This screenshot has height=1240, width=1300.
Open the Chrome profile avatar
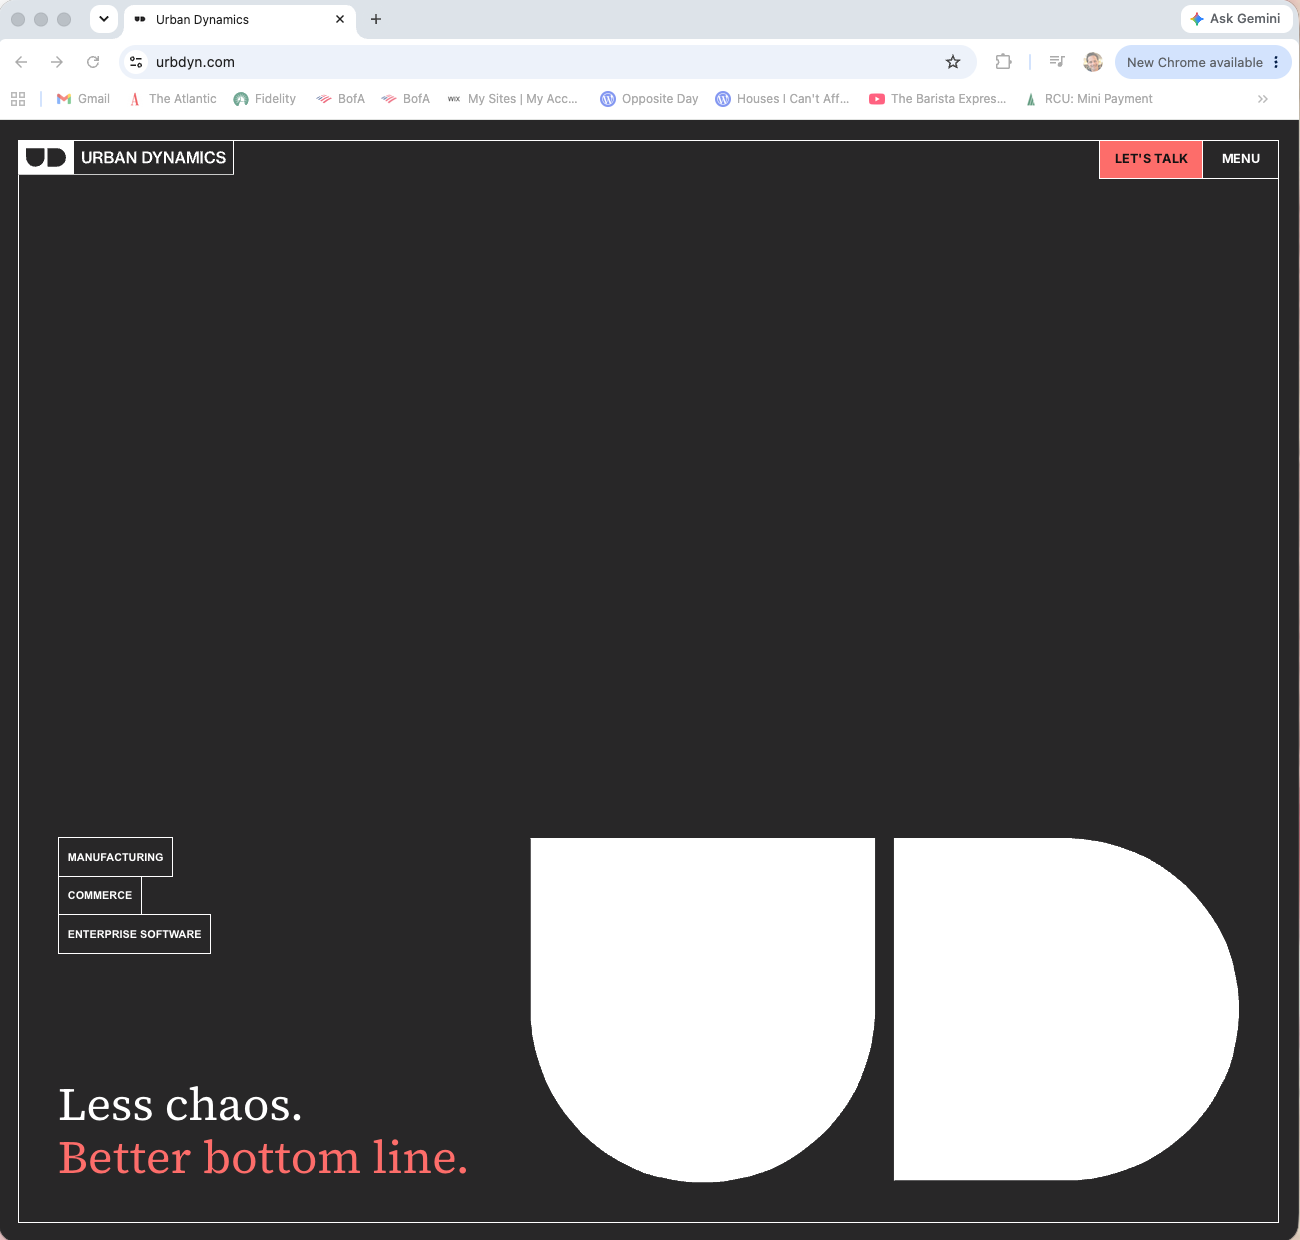(1093, 62)
